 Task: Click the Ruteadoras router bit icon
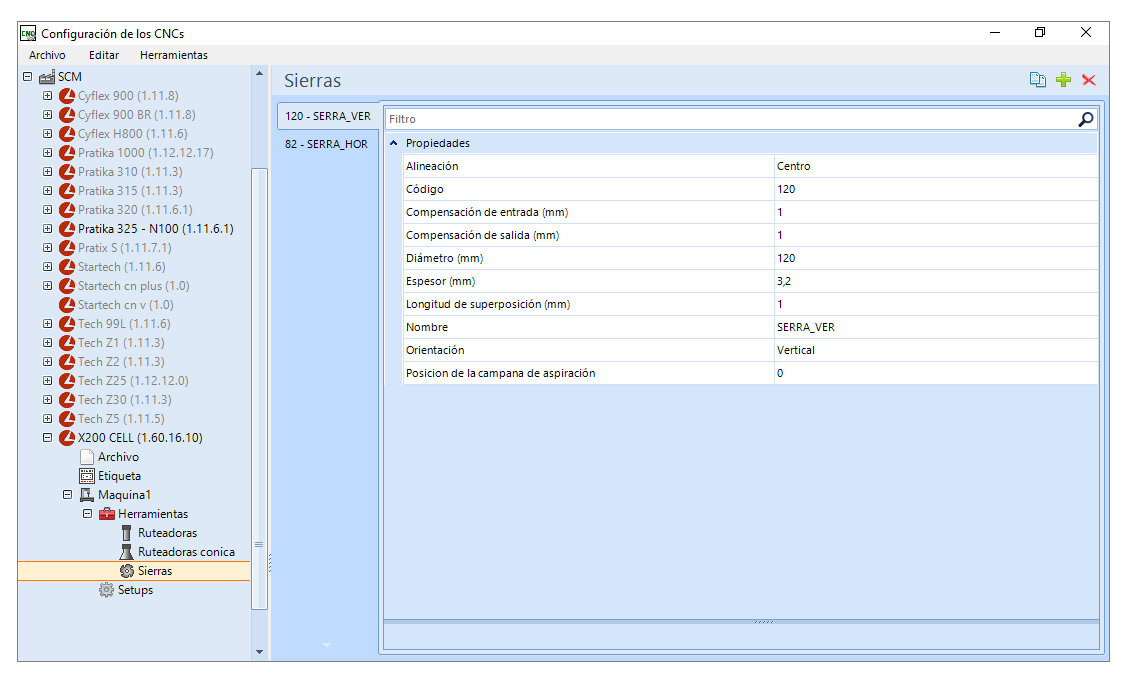(x=127, y=533)
